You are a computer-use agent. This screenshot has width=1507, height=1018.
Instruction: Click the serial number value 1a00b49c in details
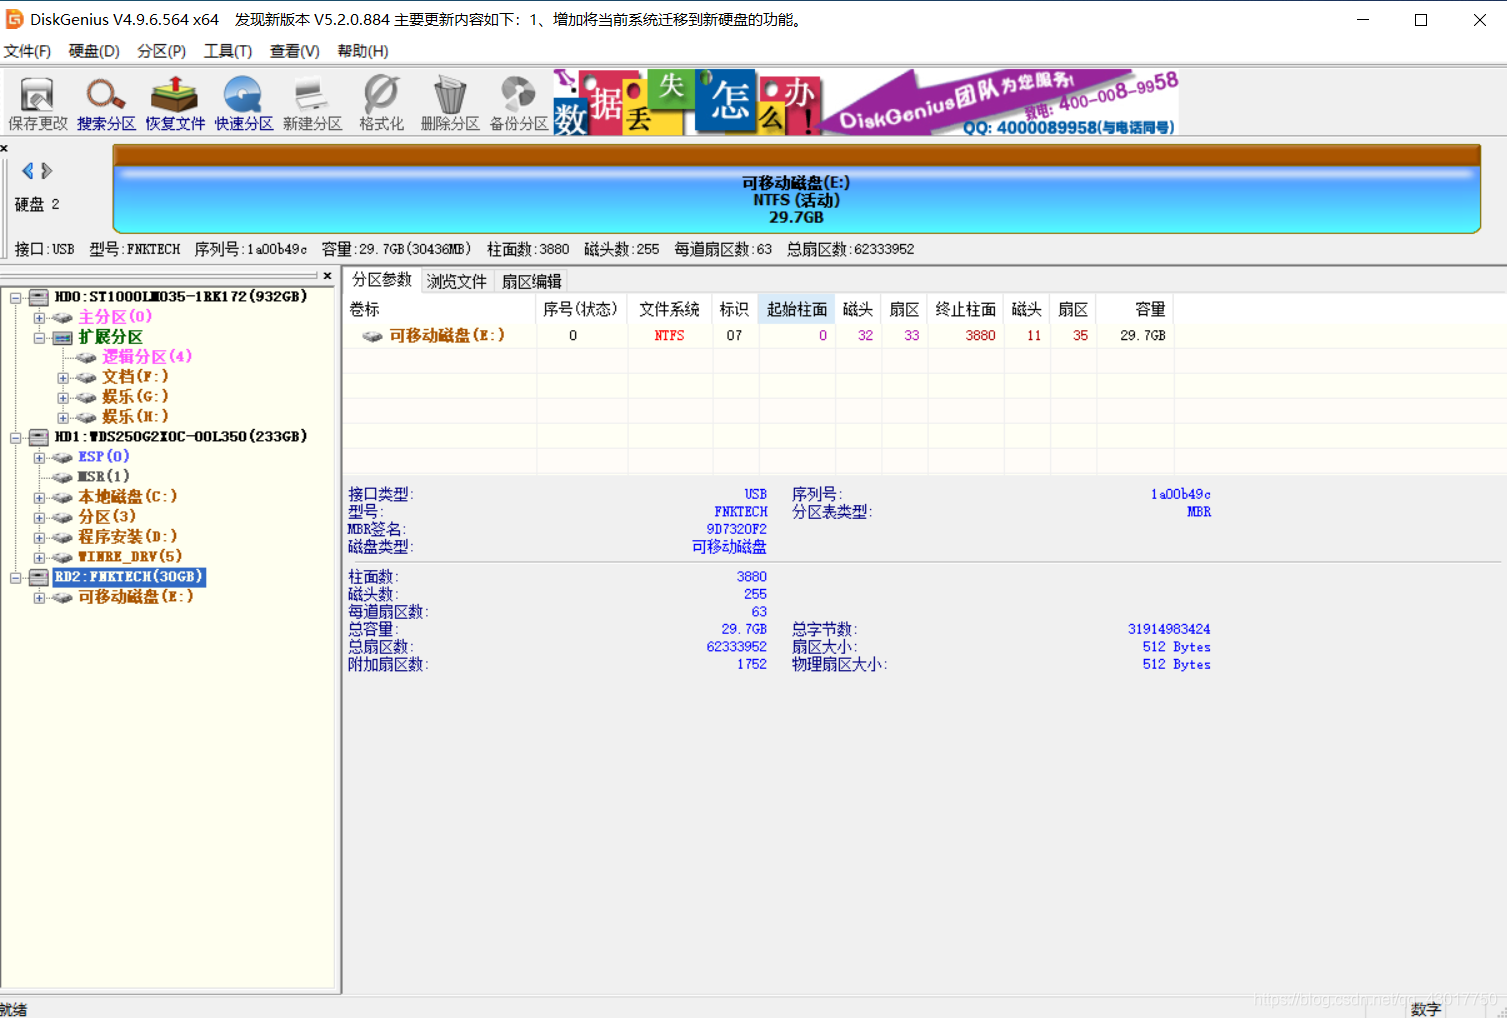click(x=1181, y=494)
